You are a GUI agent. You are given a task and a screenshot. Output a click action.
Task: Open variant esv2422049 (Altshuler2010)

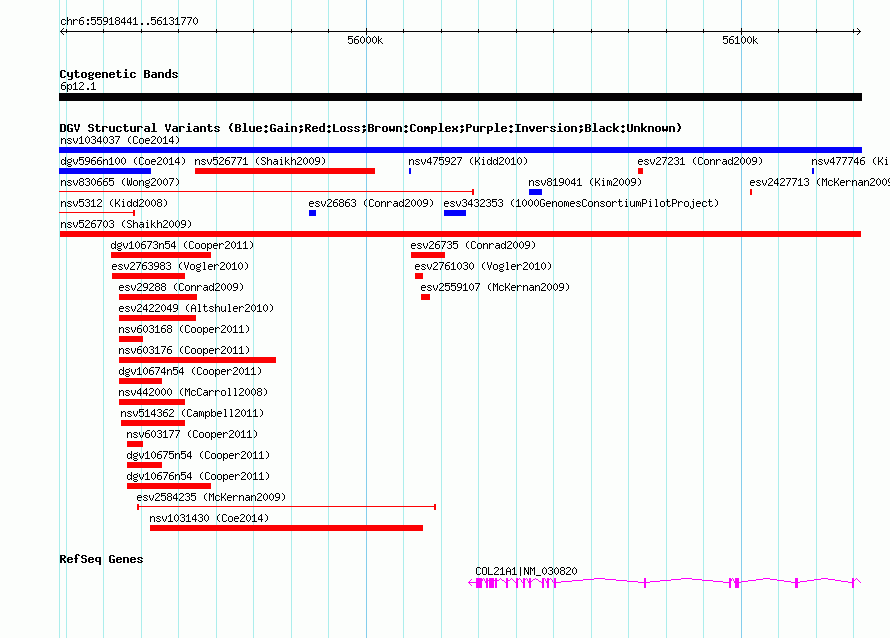coord(196,308)
